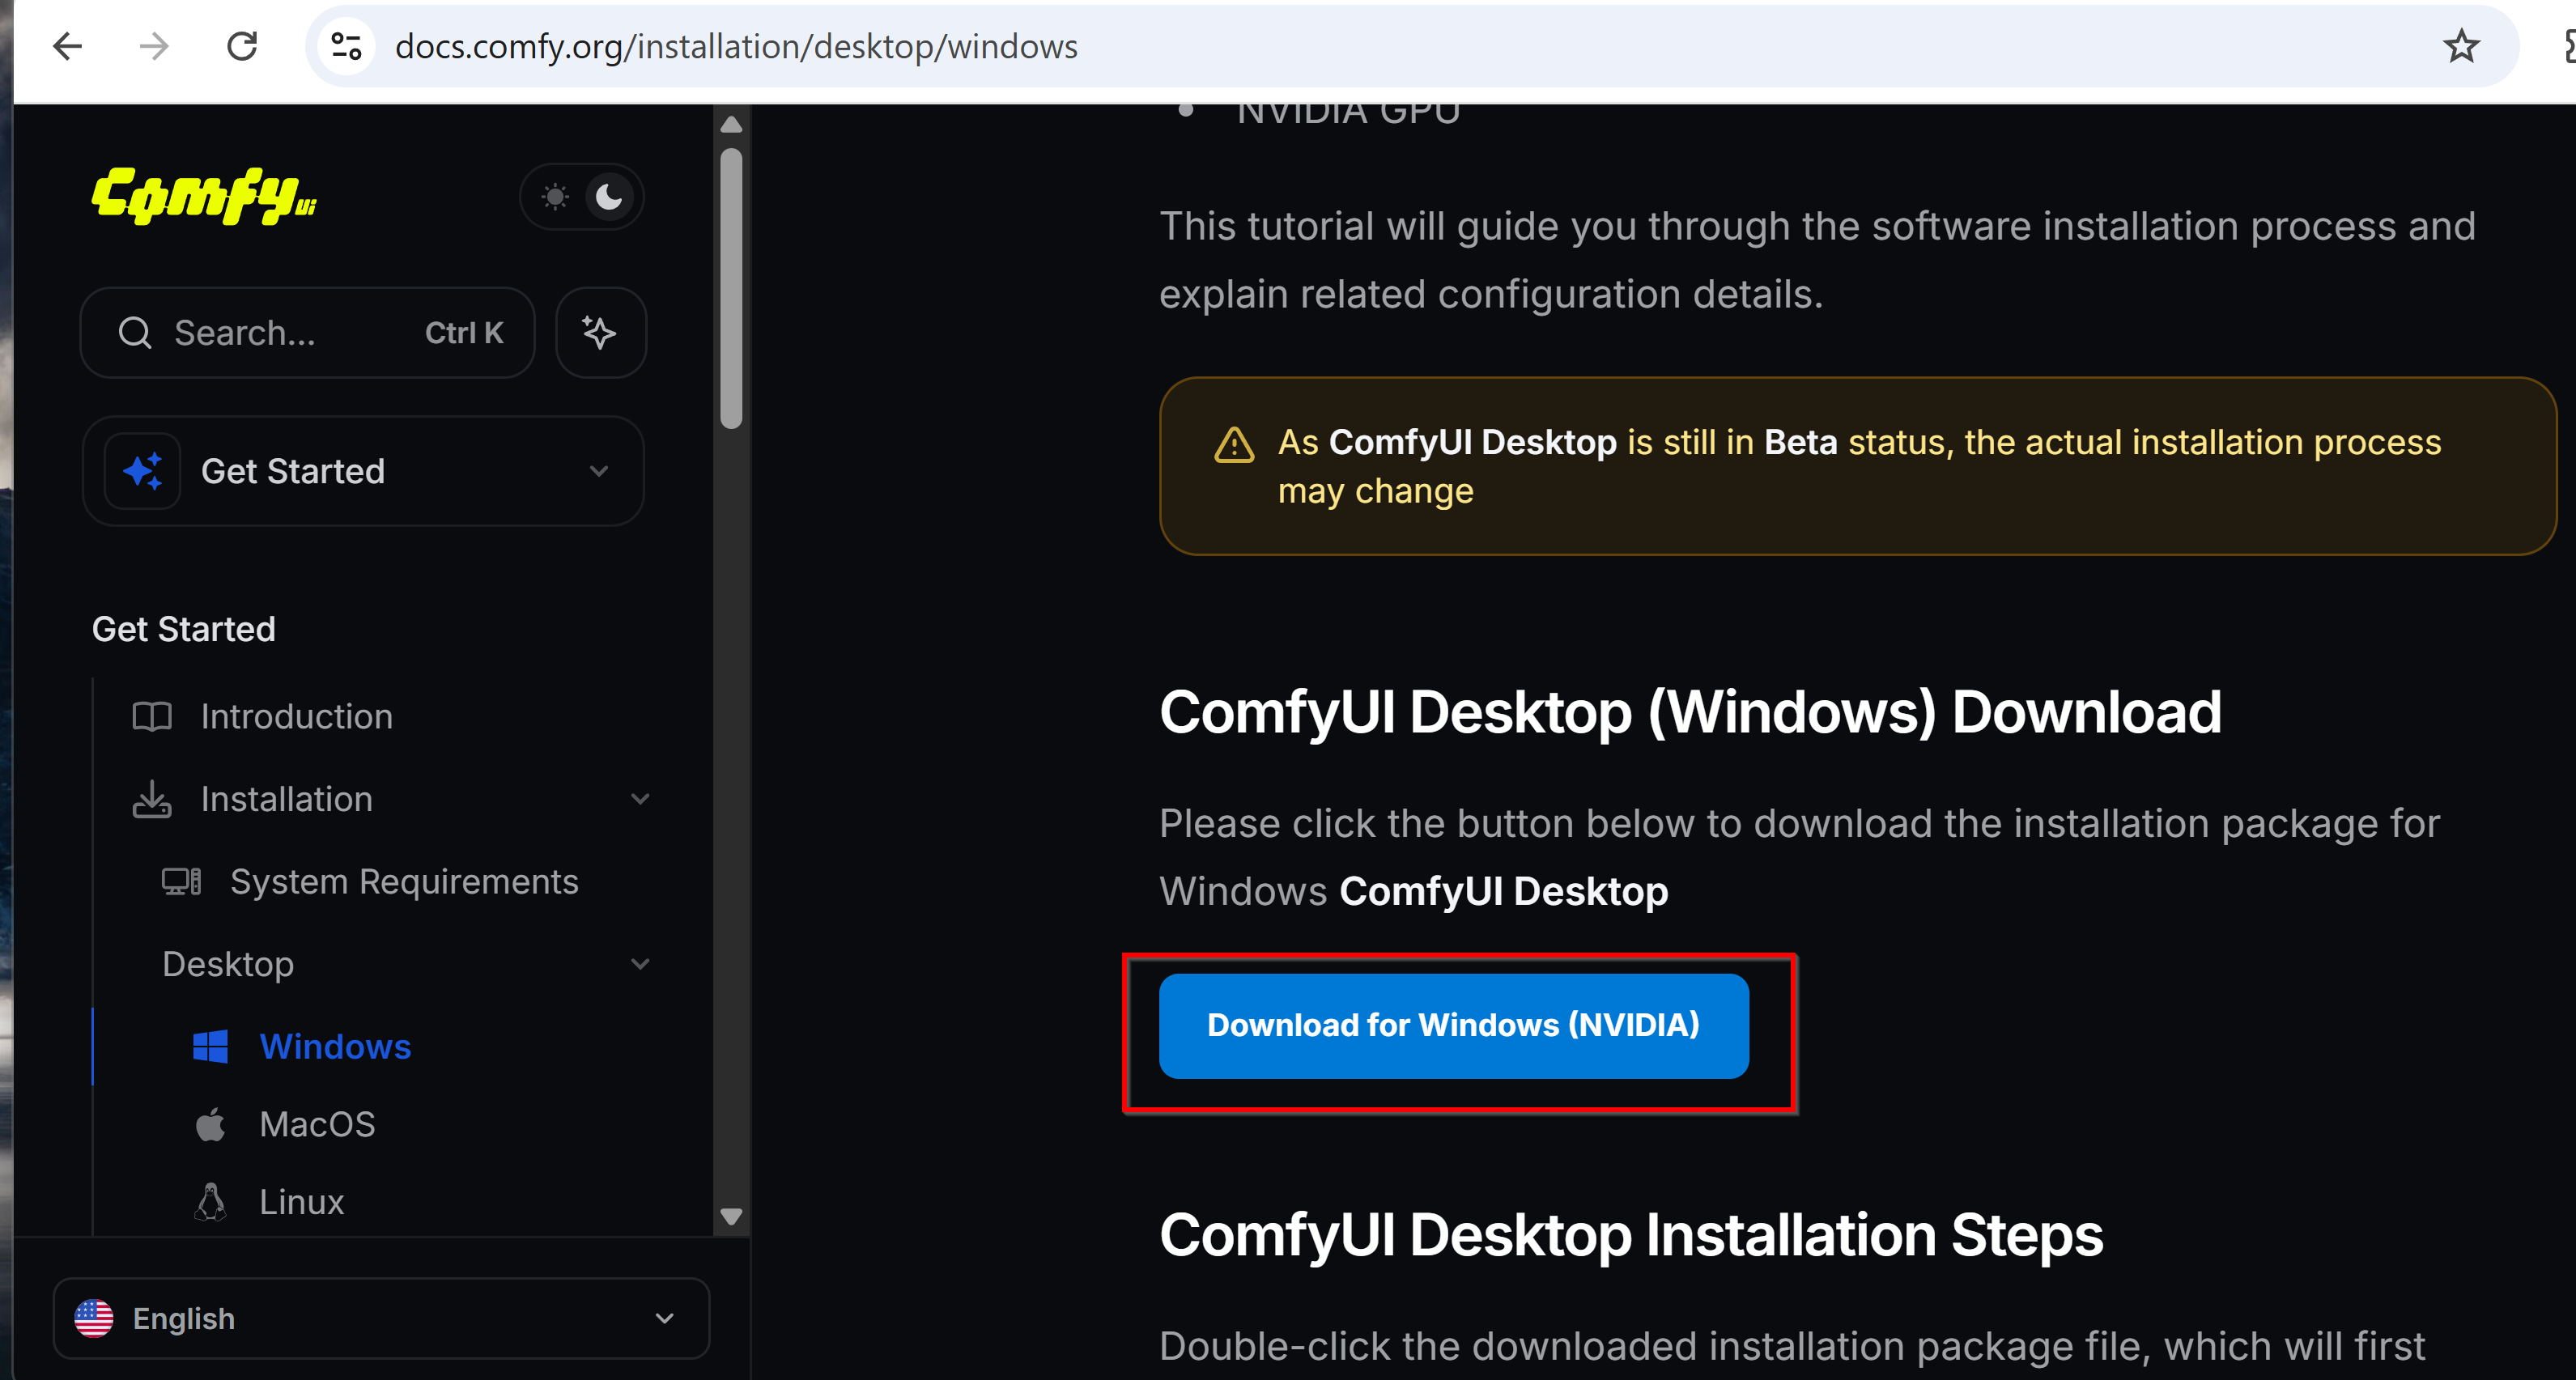Open the Installation menu item
Viewport: 2576px width, 1380px height.
tap(286, 799)
